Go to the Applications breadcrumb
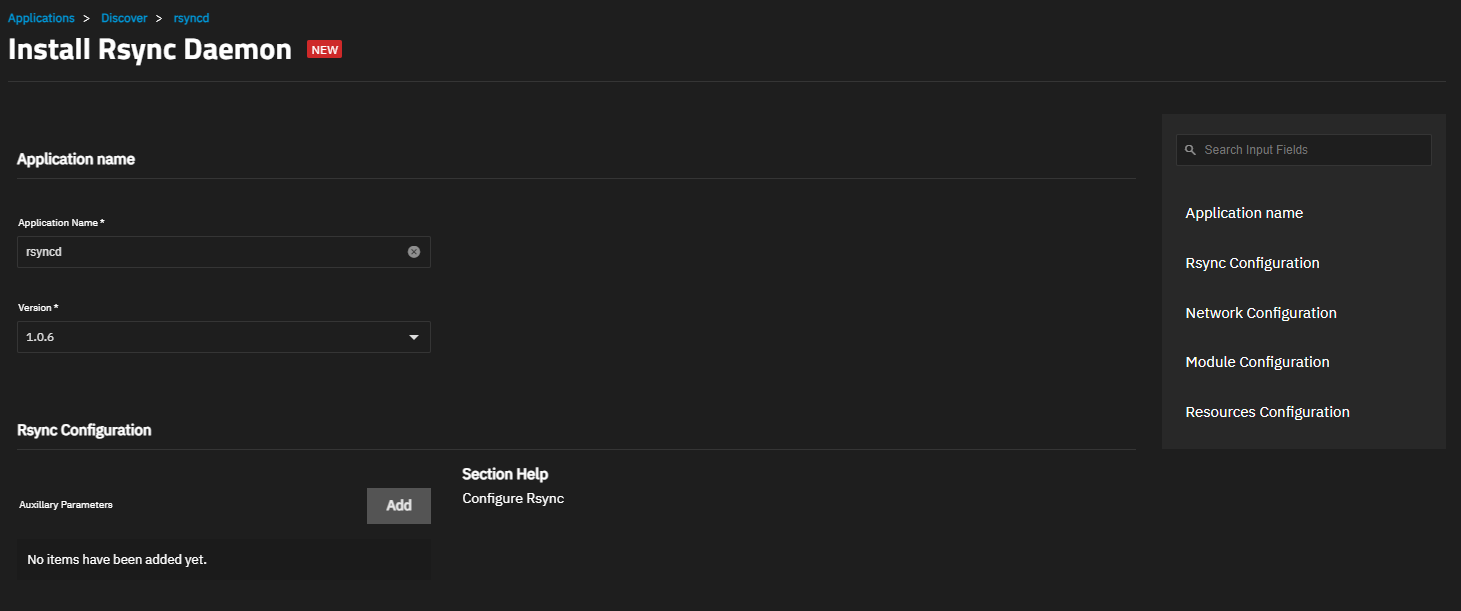 point(41,18)
